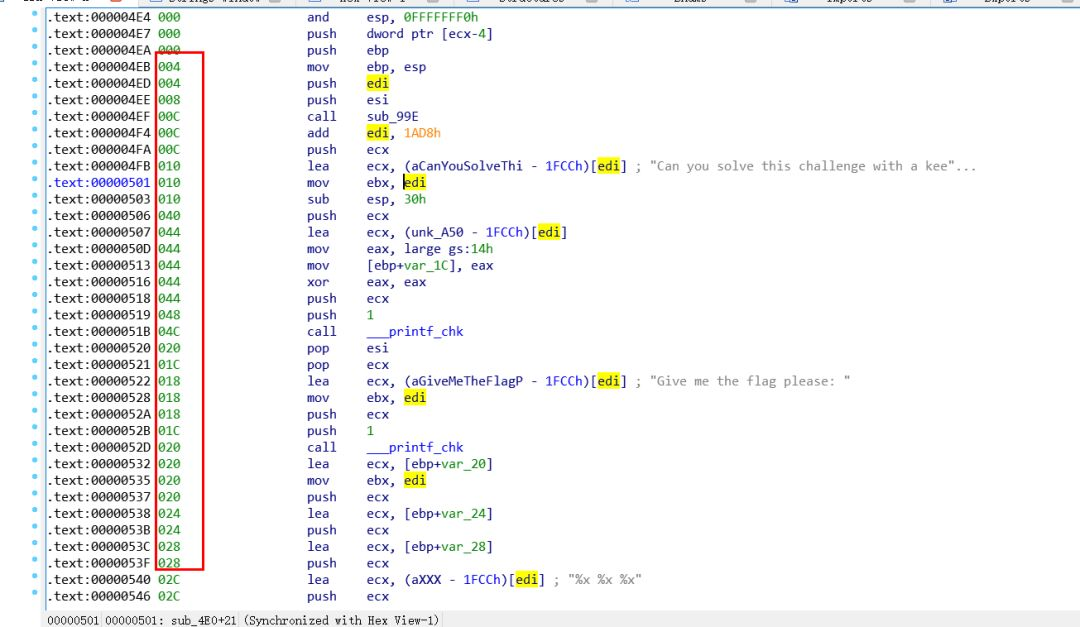Click 'sub_4E0+21' in the status line
The width and height of the screenshot is (1080, 627).
pyautogui.click(x=203, y=620)
